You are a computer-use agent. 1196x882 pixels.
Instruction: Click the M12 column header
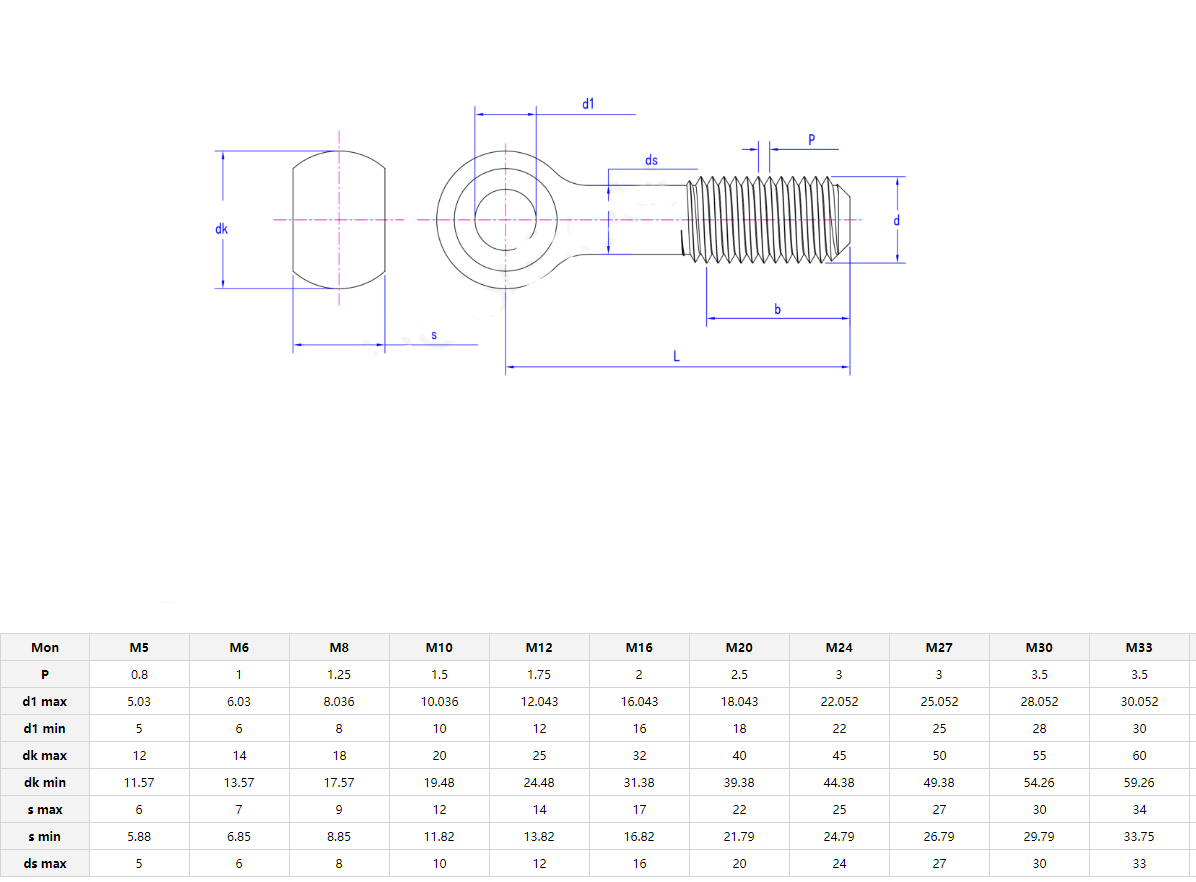pyautogui.click(x=539, y=647)
